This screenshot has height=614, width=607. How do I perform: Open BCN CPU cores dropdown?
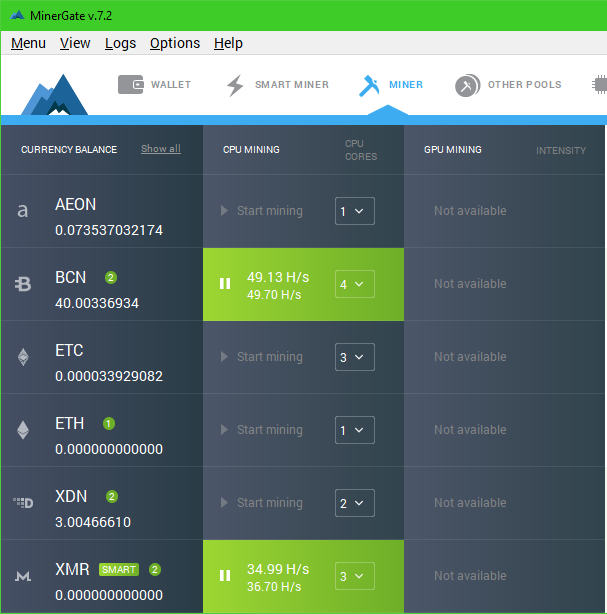point(355,284)
